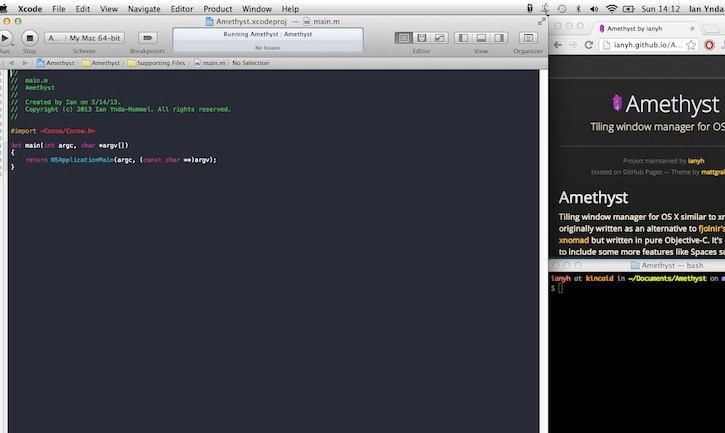The image size is (725, 433).
Task: Go forward in the Chrome browser
Action: (573, 45)
